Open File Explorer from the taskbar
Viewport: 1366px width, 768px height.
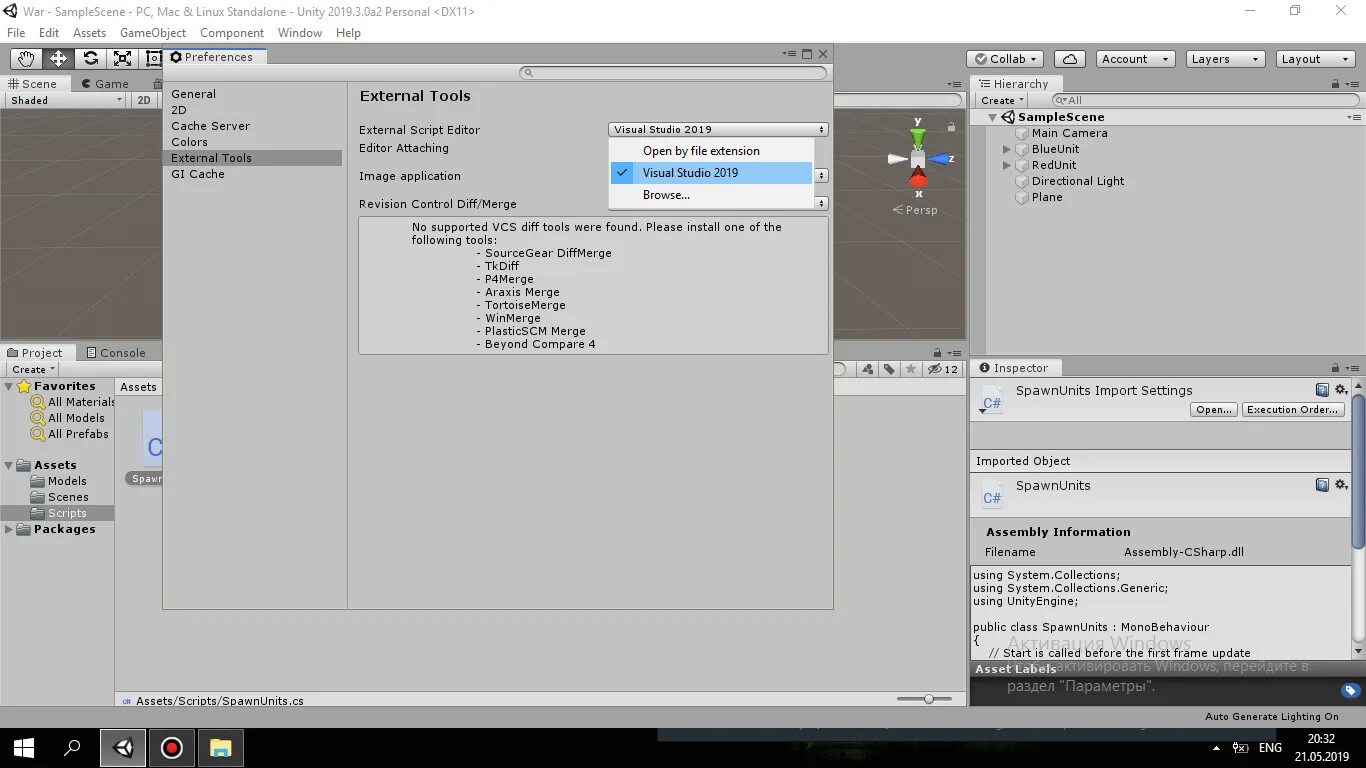click(220, 747)
